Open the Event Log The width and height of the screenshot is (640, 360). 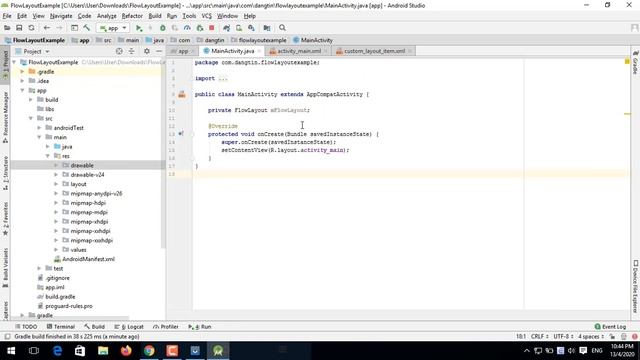(611, 327)
